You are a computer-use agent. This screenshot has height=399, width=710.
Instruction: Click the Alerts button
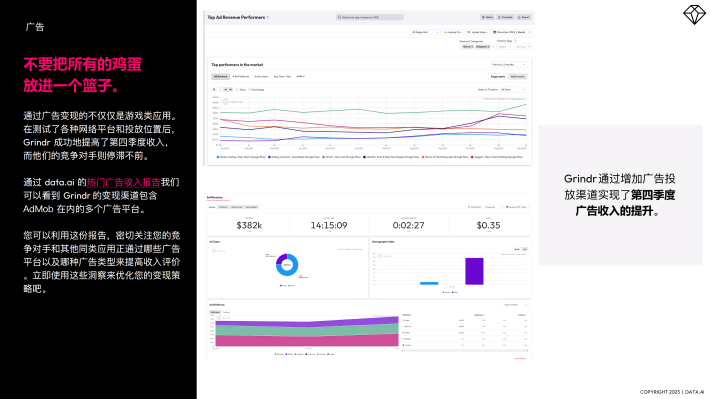[487, 17]
